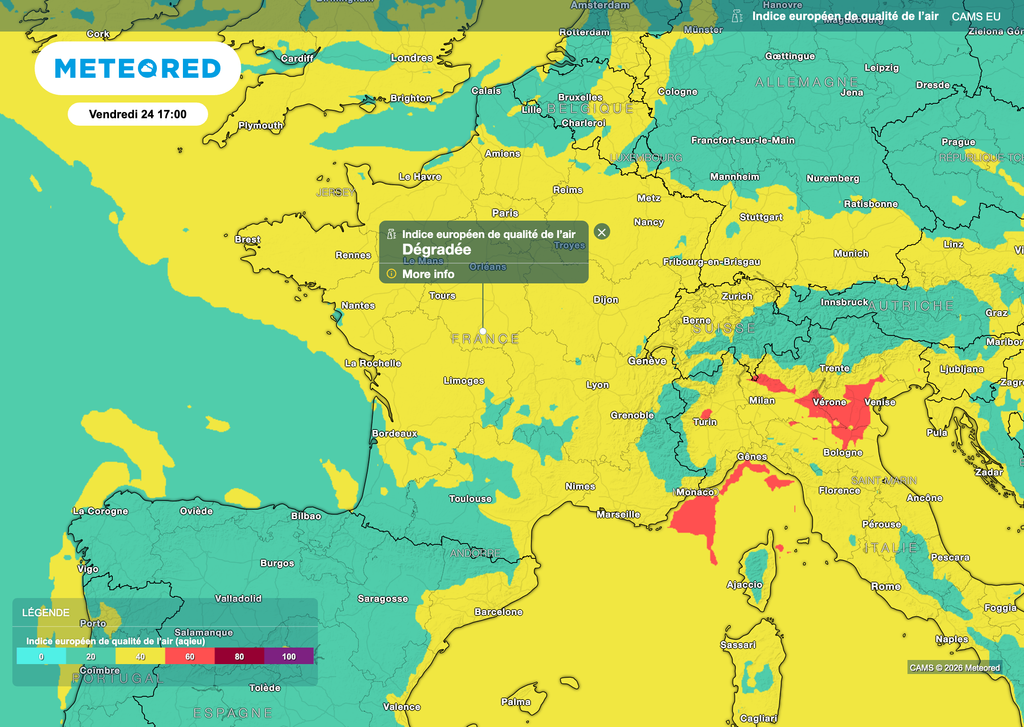Click the air quality icon in popup header
This screenshot has height=727, width=1024.
tap(391, 233)
